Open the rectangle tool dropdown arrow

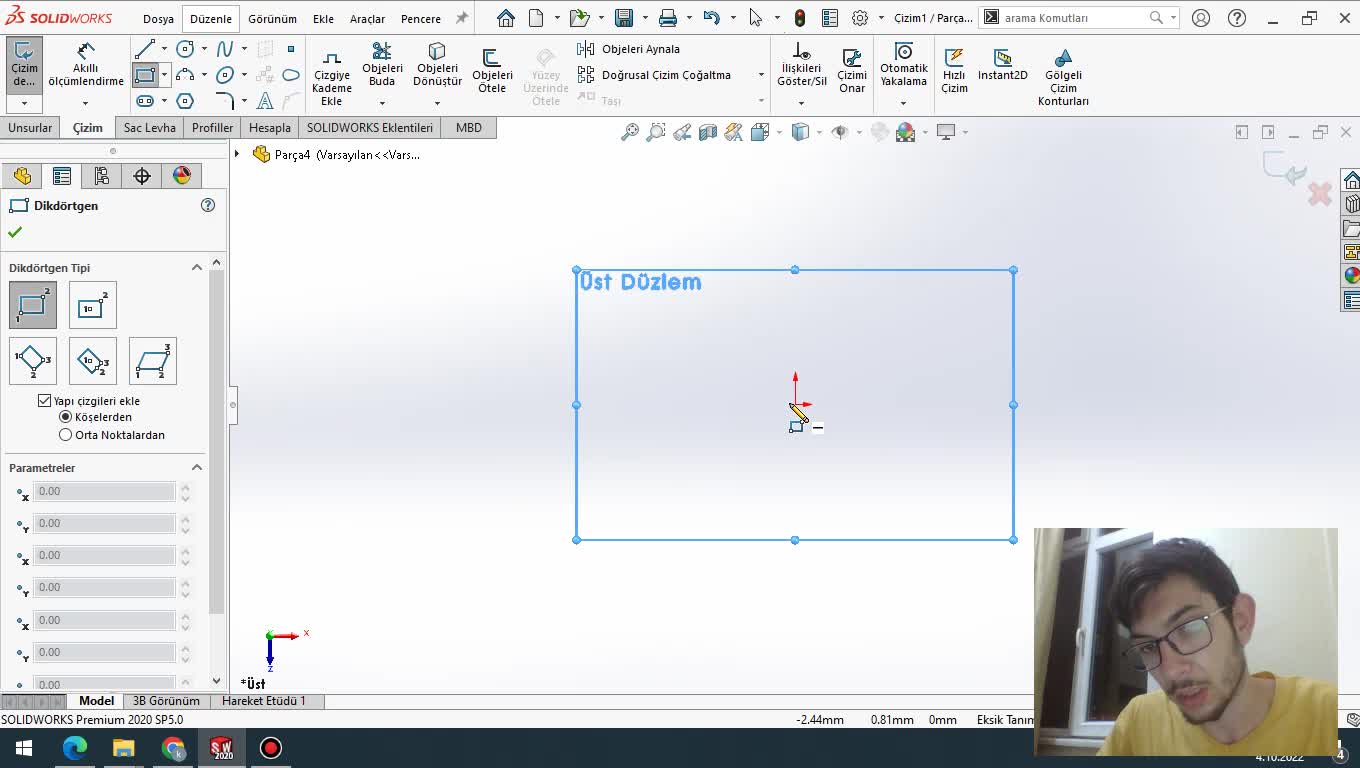[x=164, y=75]
